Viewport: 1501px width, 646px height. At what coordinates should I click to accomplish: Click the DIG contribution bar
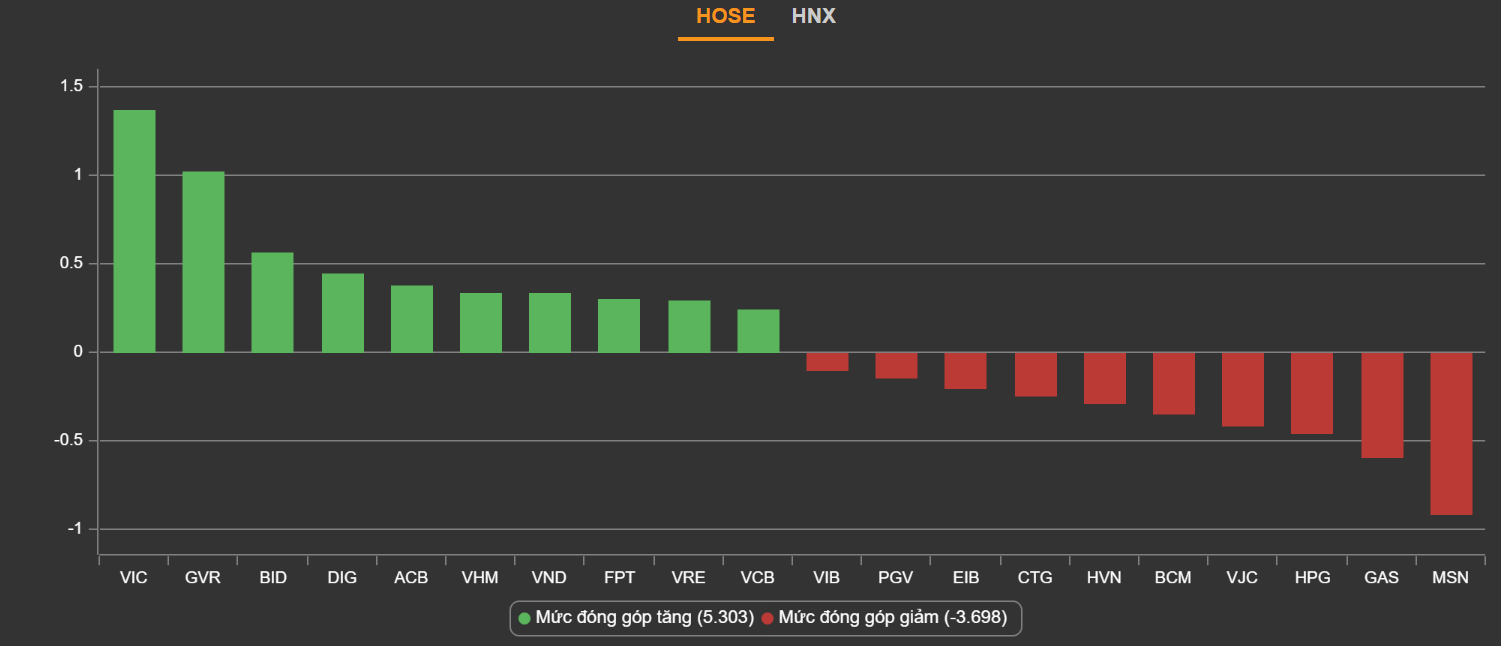[342, 313]
